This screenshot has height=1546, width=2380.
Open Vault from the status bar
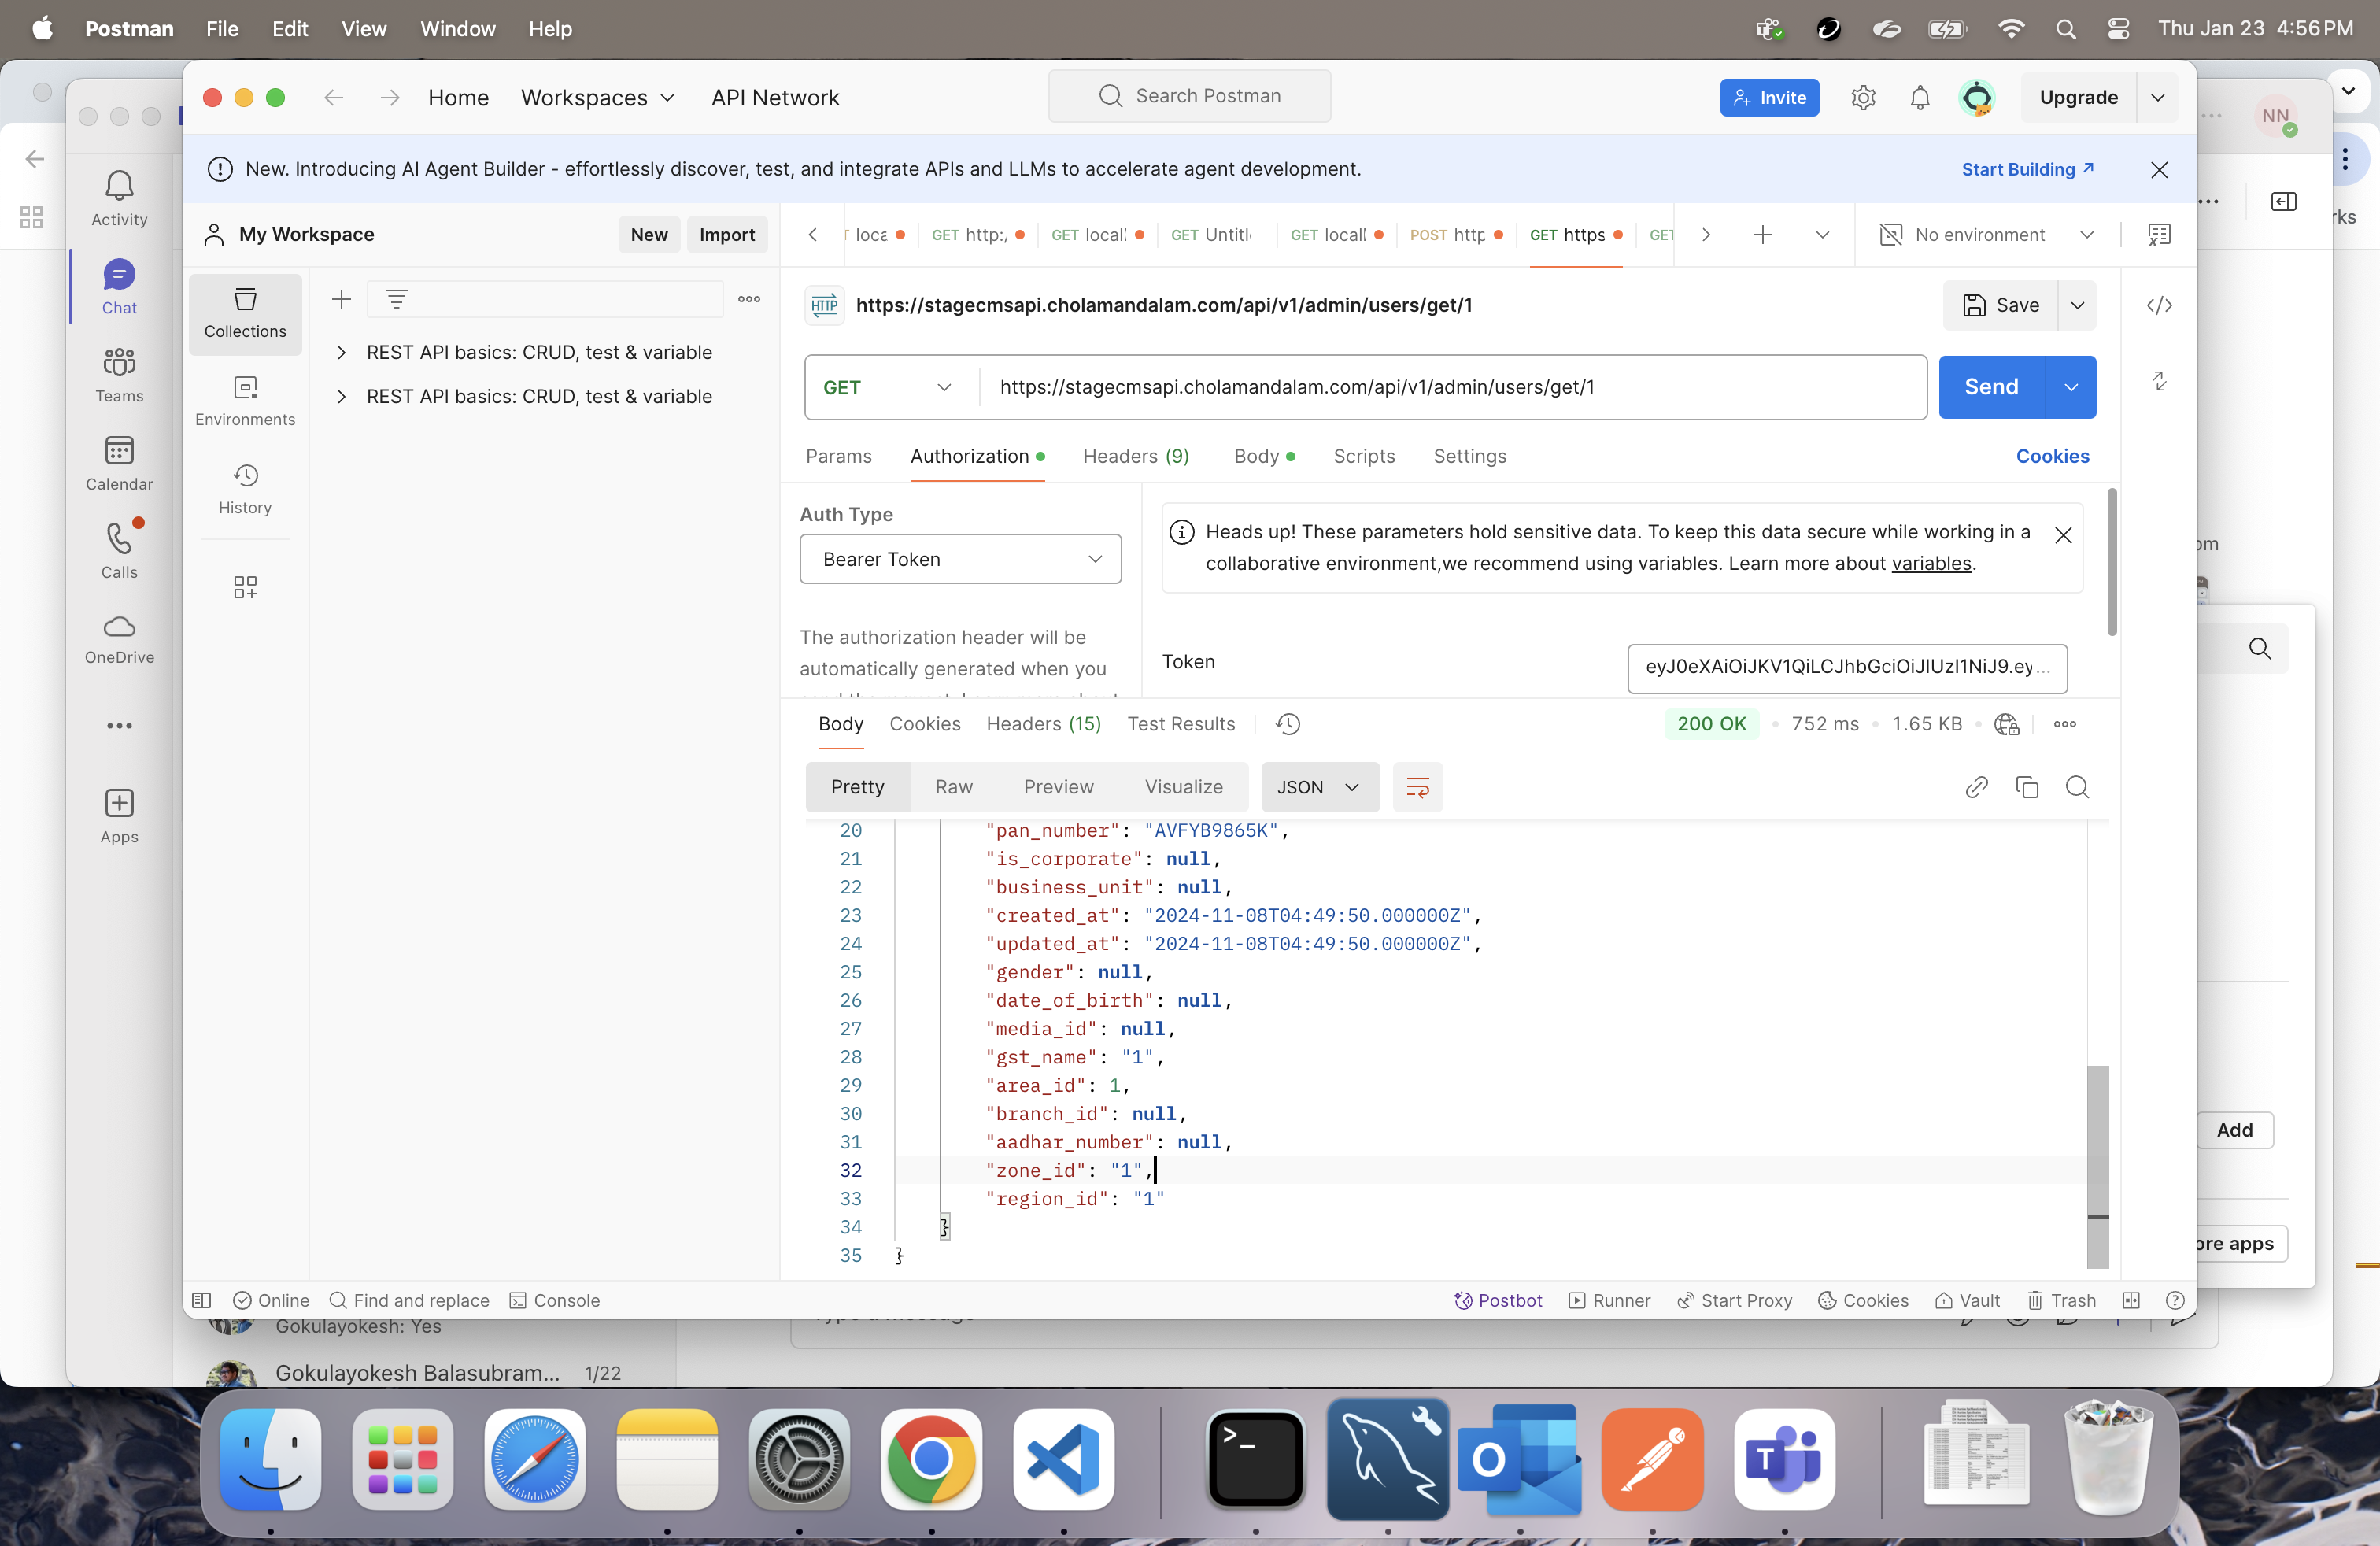pos(1967,1300)
